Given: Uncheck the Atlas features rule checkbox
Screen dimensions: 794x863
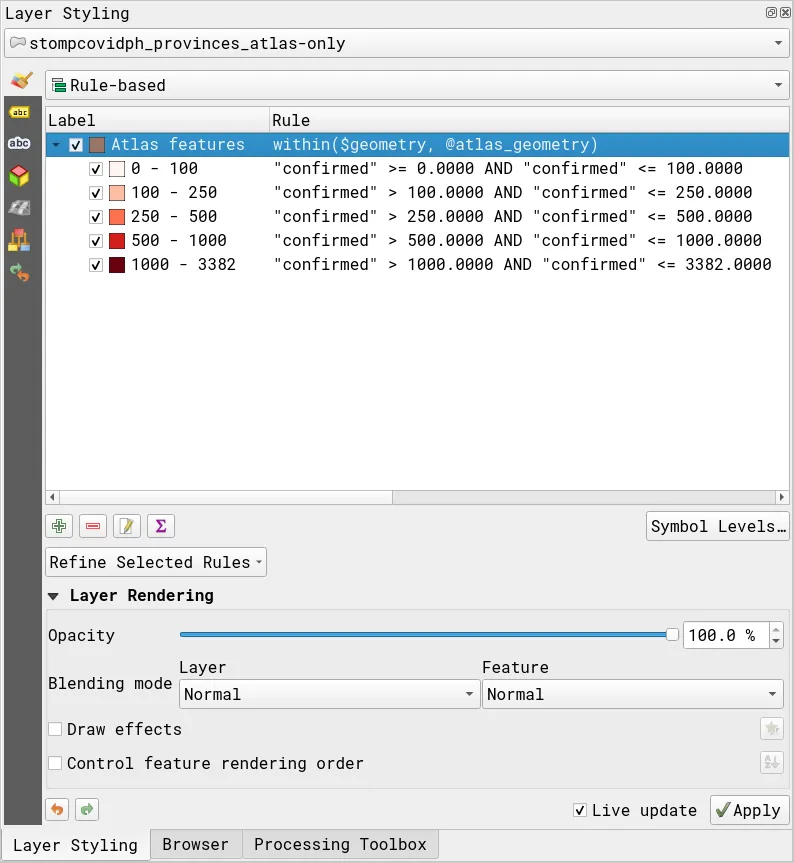Looking at the screenshot, I should pyautogui.click(x=77, y=145).
